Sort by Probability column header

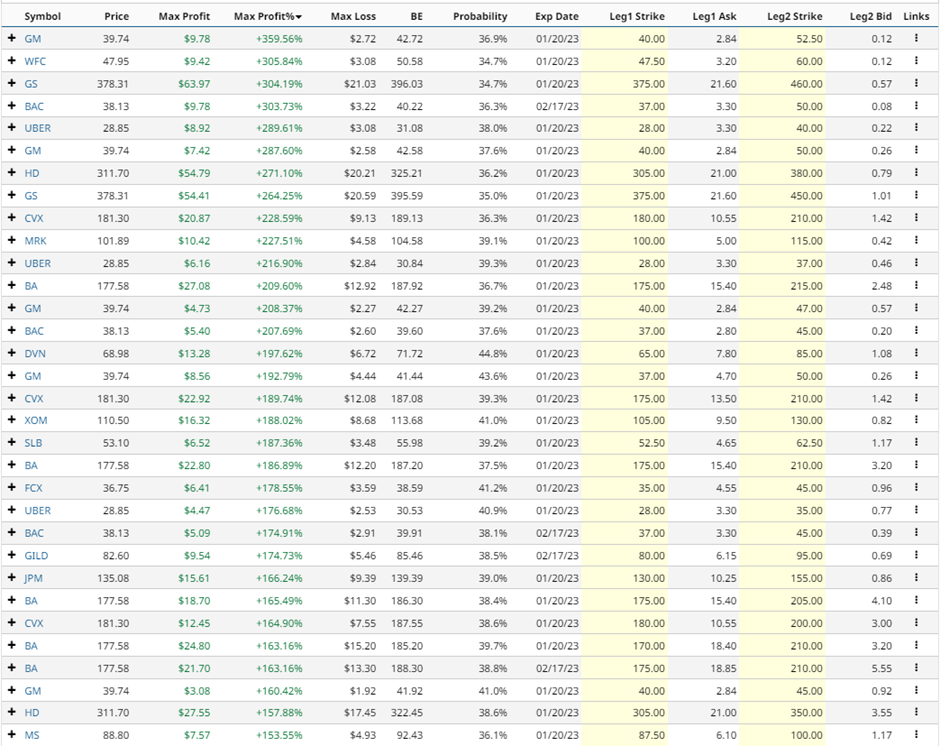480,16
